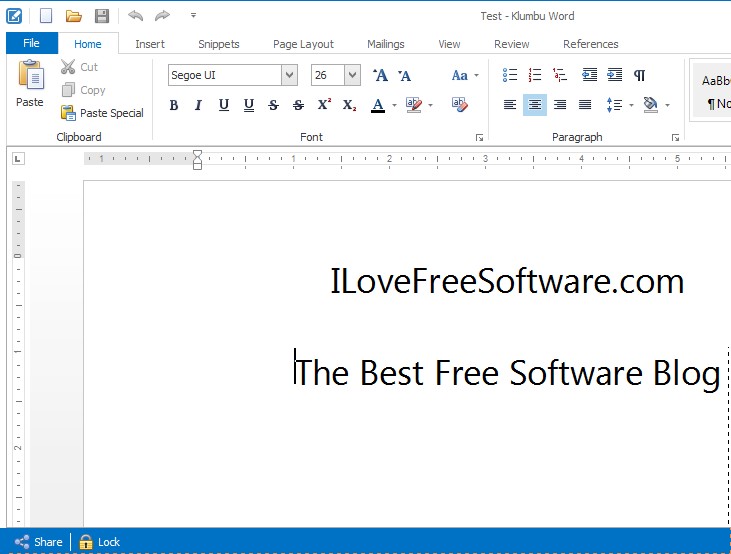
Task: Justify the paragraph text
Action: pyautogui.click(x=585, y=104)
